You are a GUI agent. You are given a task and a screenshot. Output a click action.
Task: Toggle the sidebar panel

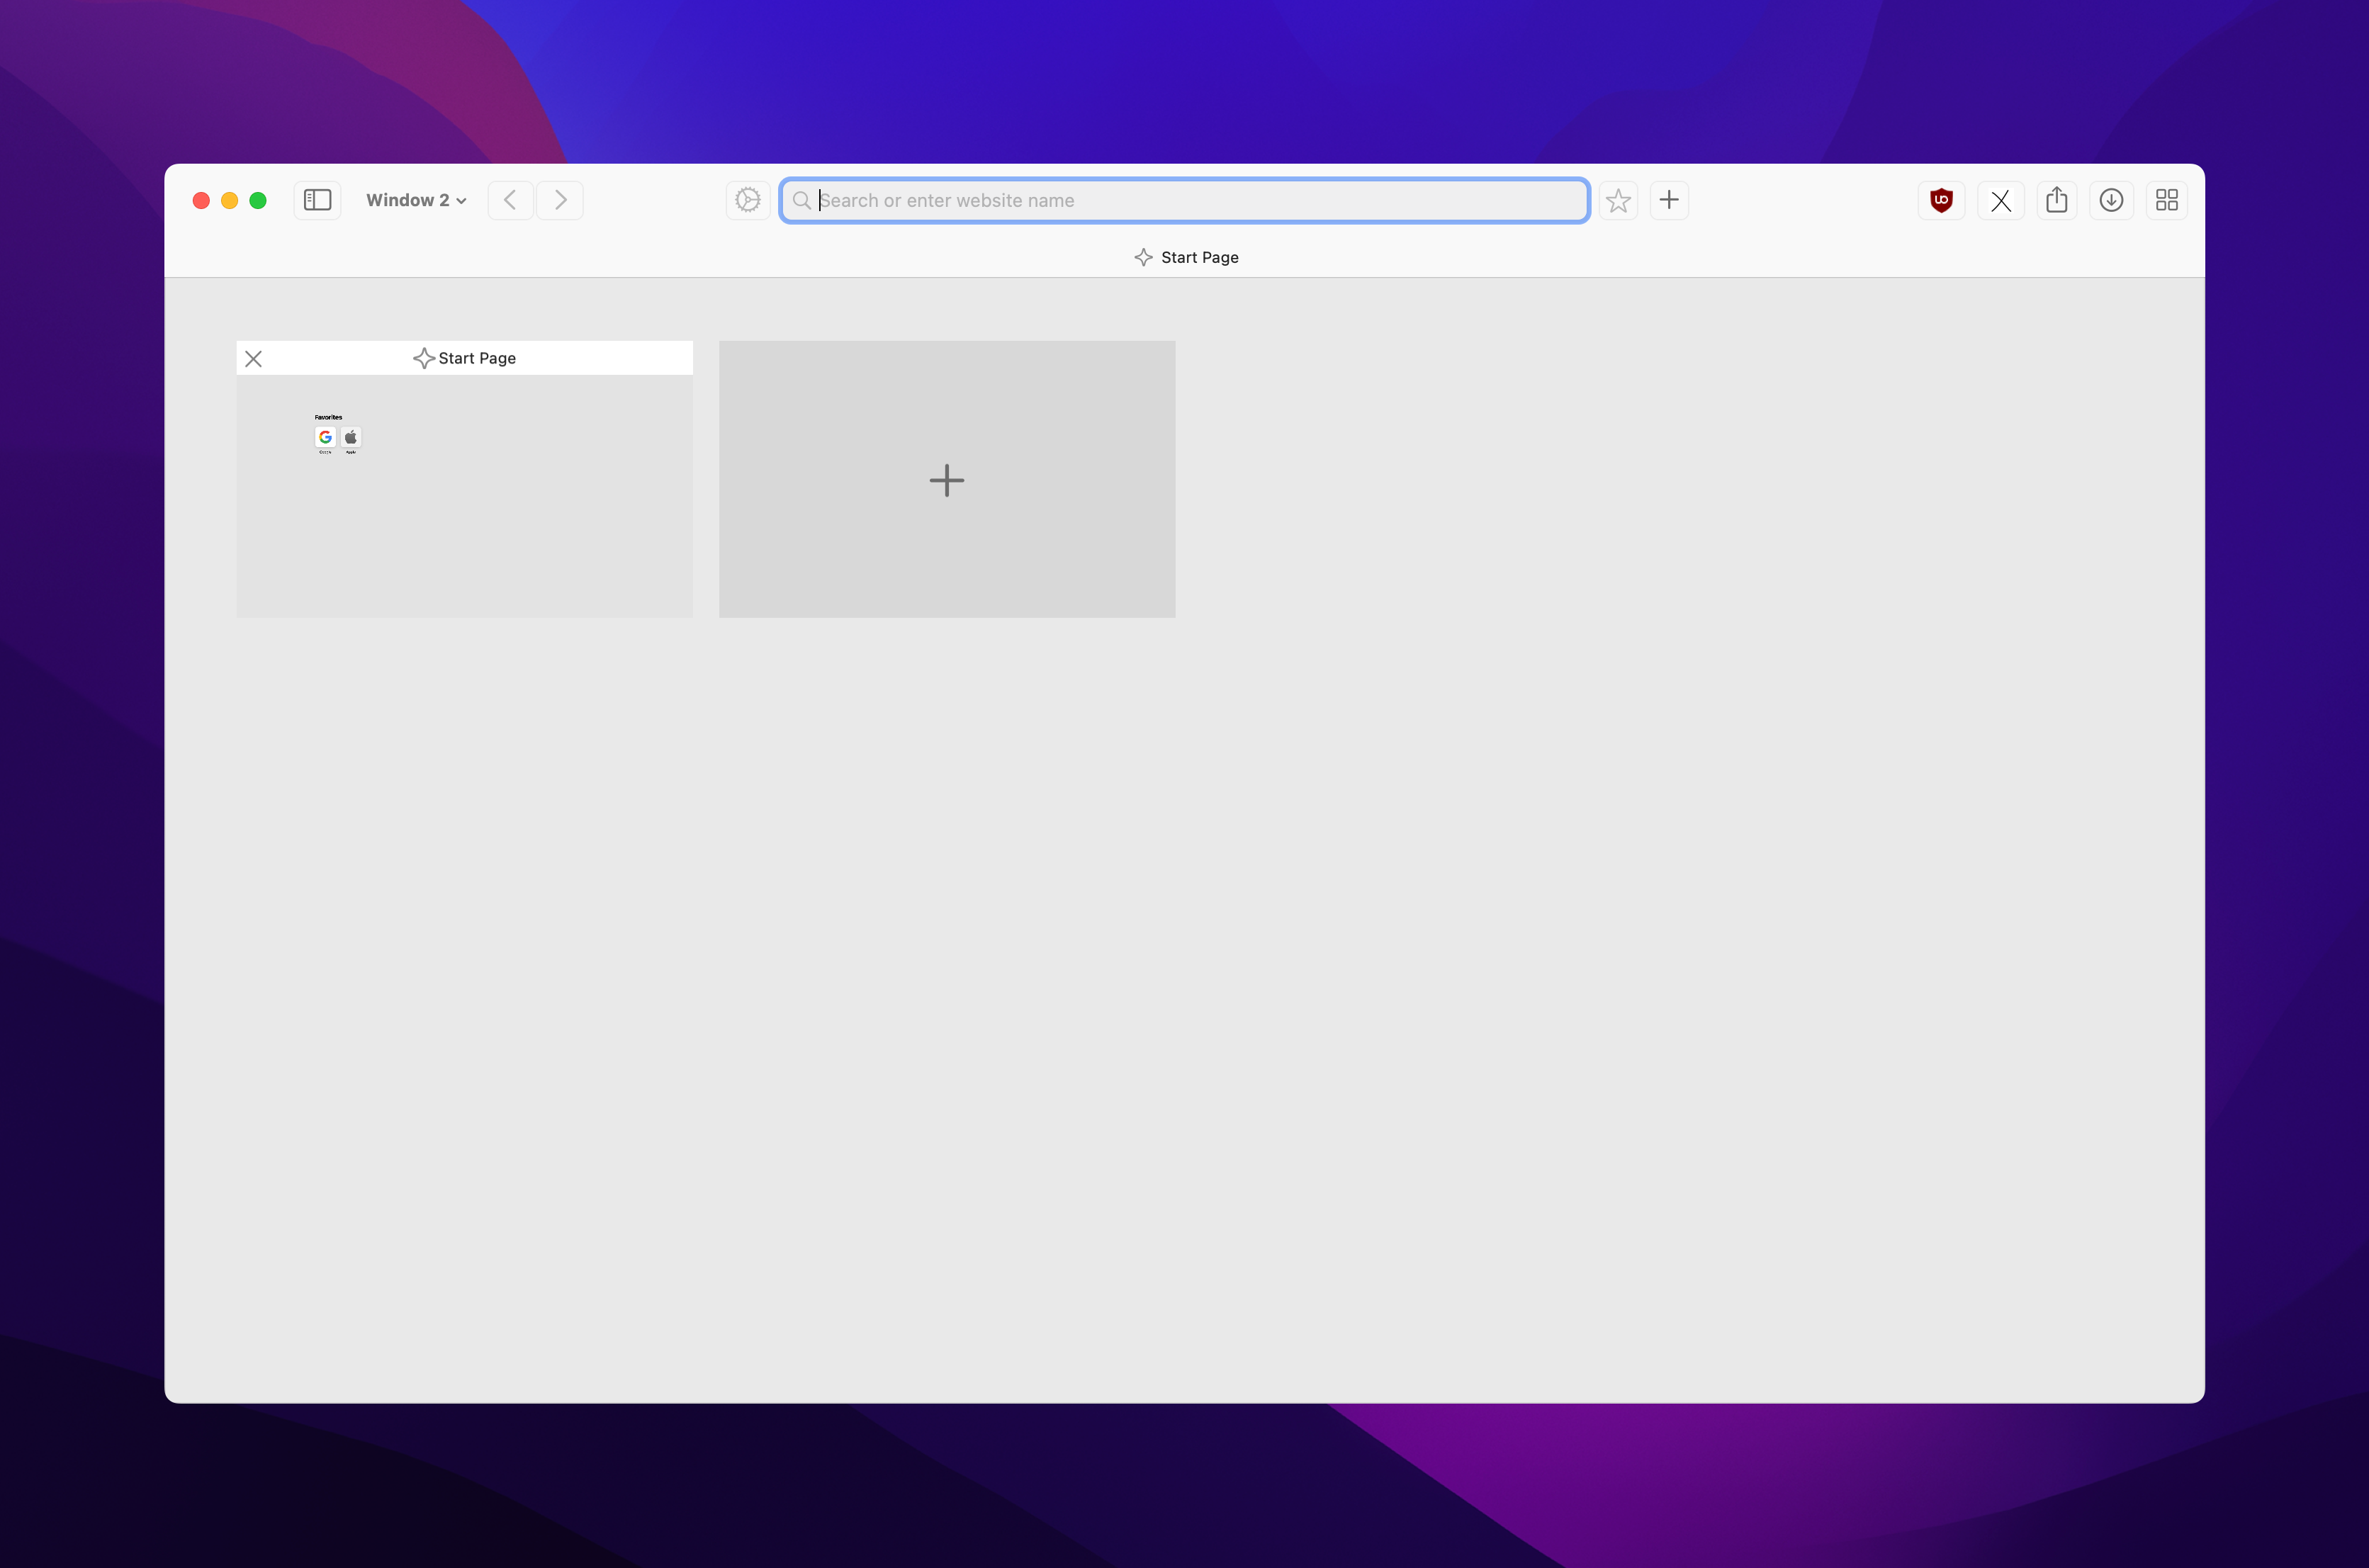(317, 200)
